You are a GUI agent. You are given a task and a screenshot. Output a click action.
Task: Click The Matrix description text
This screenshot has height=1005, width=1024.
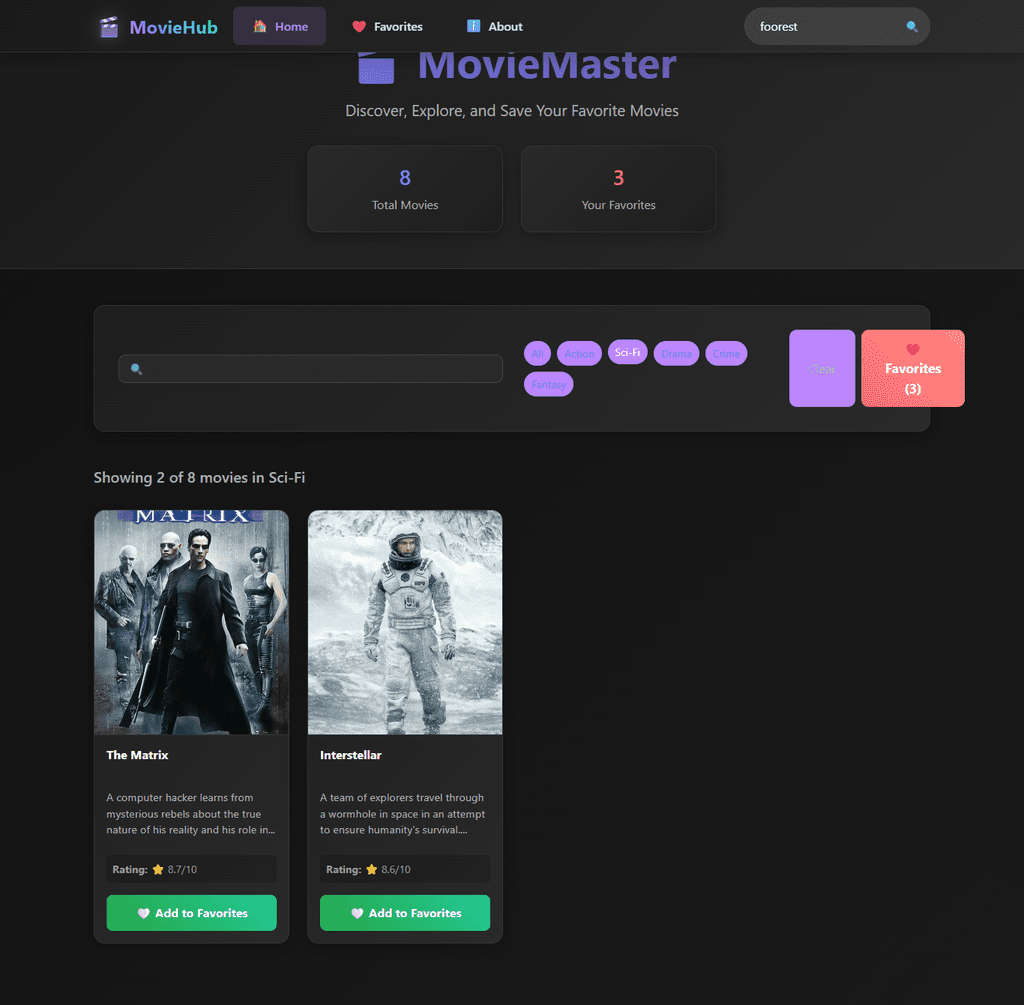click(x=191, y=814)
